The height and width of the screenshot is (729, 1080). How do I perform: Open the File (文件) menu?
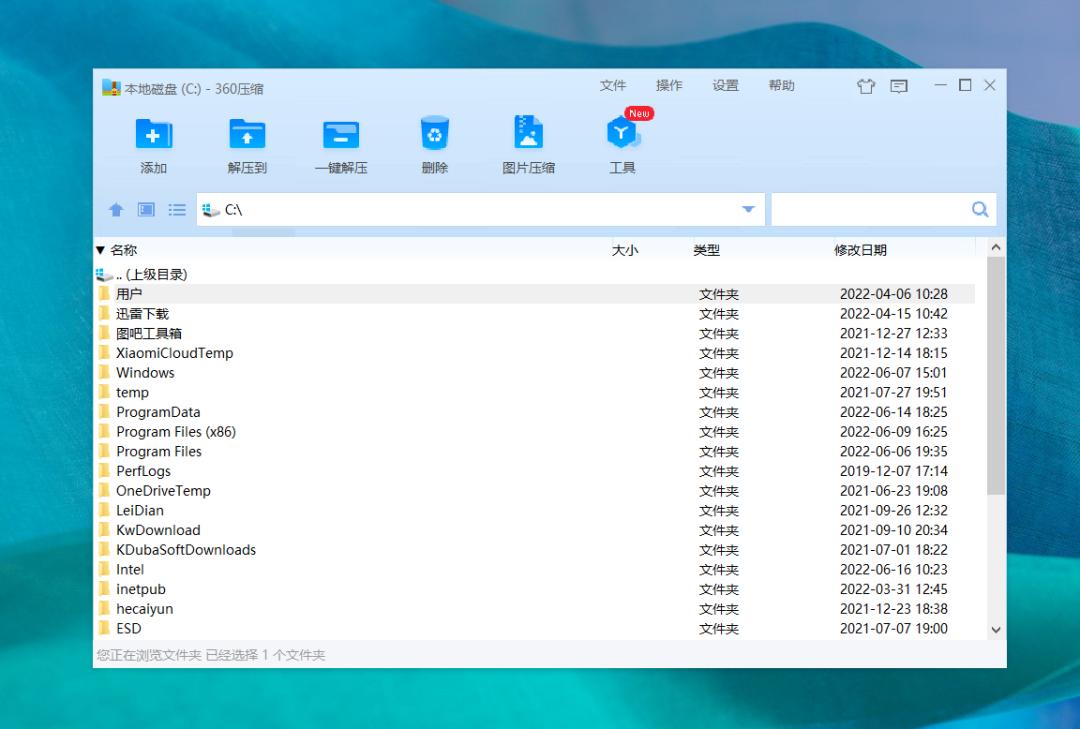click(613, 86)
